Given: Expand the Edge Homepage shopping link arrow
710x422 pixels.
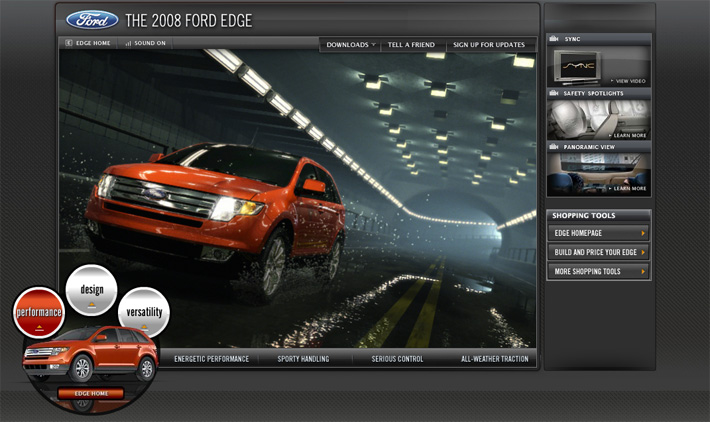Looking at the screenshot, I should 643,233.
